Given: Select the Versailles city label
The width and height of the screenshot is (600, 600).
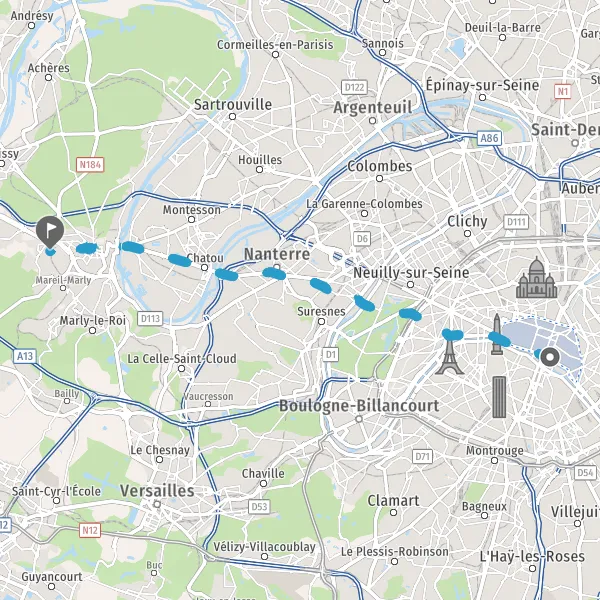Looking at the screenshot, I should pos(157,491).
